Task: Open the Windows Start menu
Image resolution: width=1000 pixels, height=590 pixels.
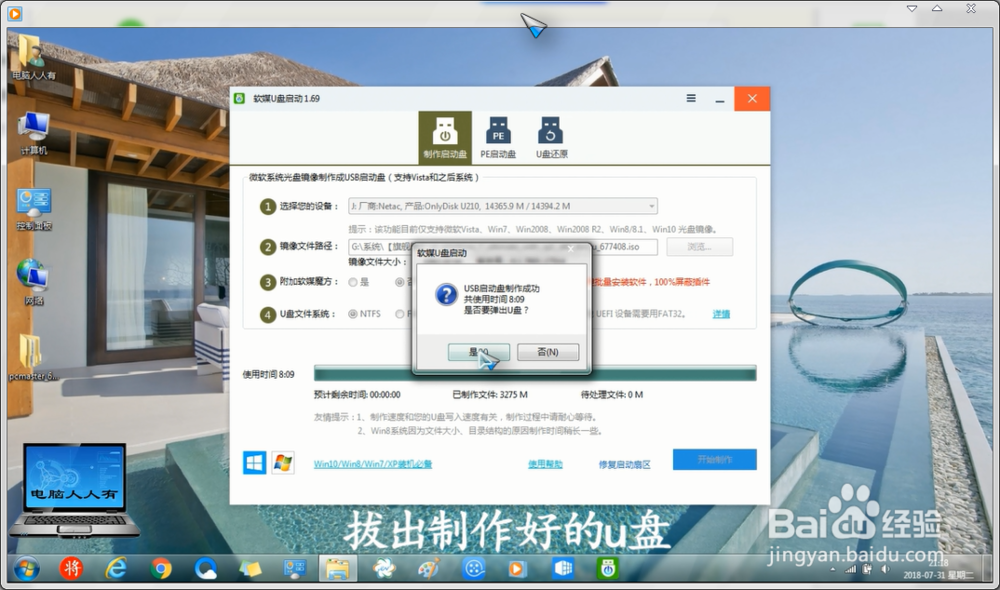Action: [x=26, y=568]
